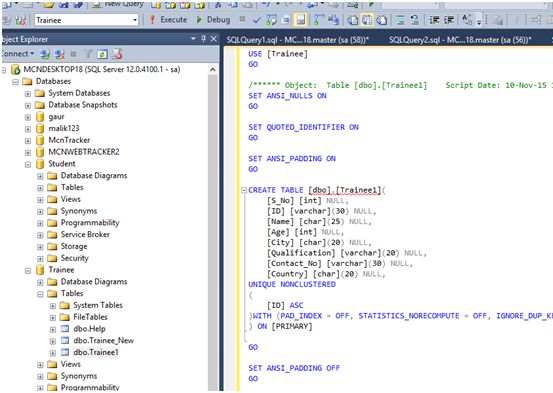Switch output to Results to Grid
553x393 pixels.
tap(367, 20)
